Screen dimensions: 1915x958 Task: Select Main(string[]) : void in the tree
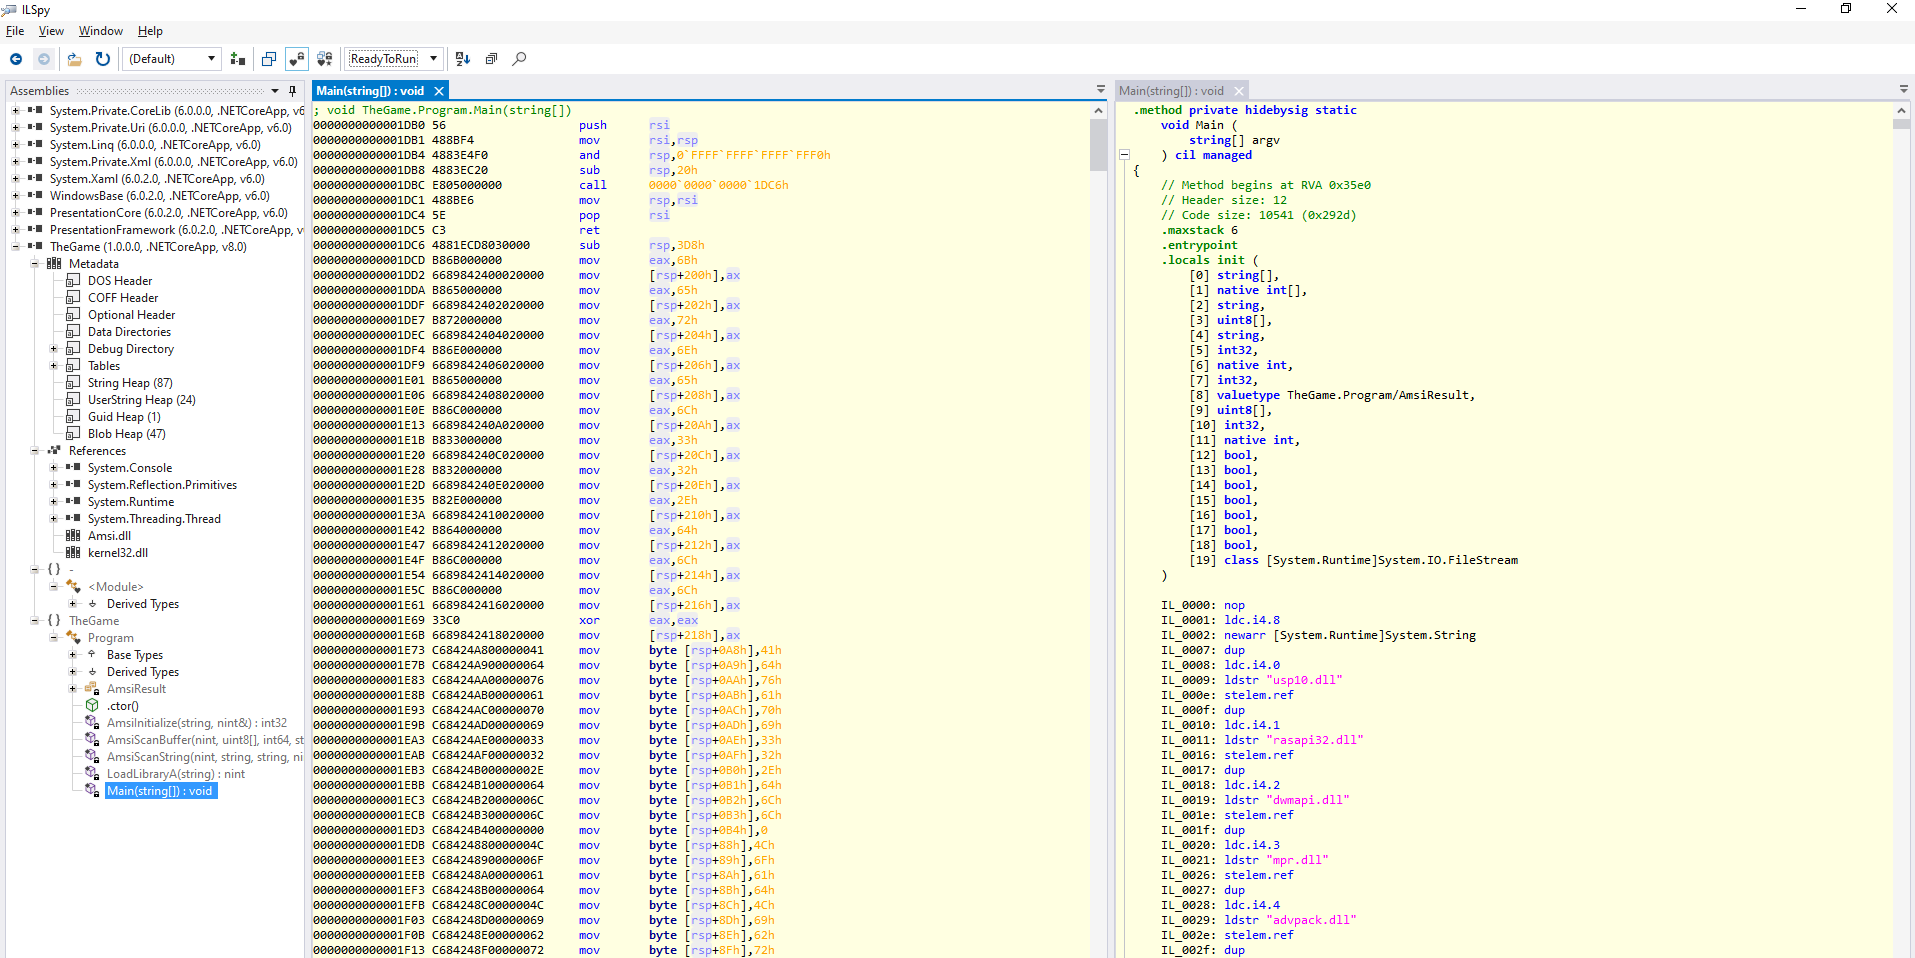(x=160, y=791)
